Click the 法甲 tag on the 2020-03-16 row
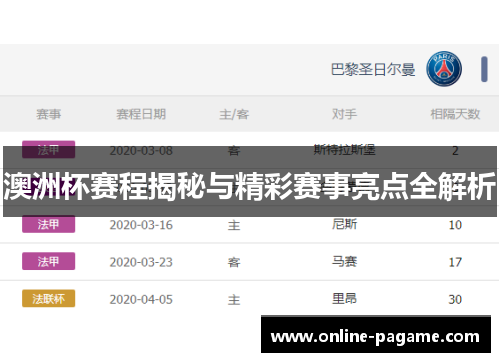 (x=49, y=224)
